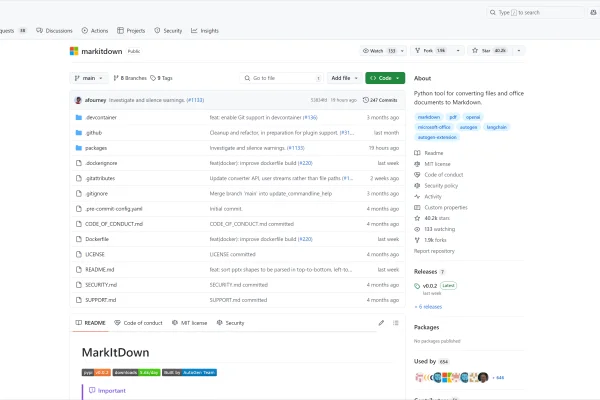Open the README.md file name
Image resolution: width=600 pixels, height=400 pixels.
click(x=99, y=269)
